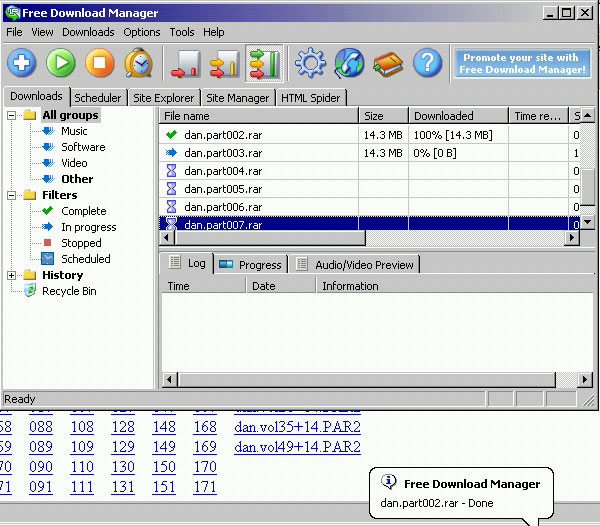Sort by Size column header
Viewport: 600px width, 526px height.
tap(383, 116)
